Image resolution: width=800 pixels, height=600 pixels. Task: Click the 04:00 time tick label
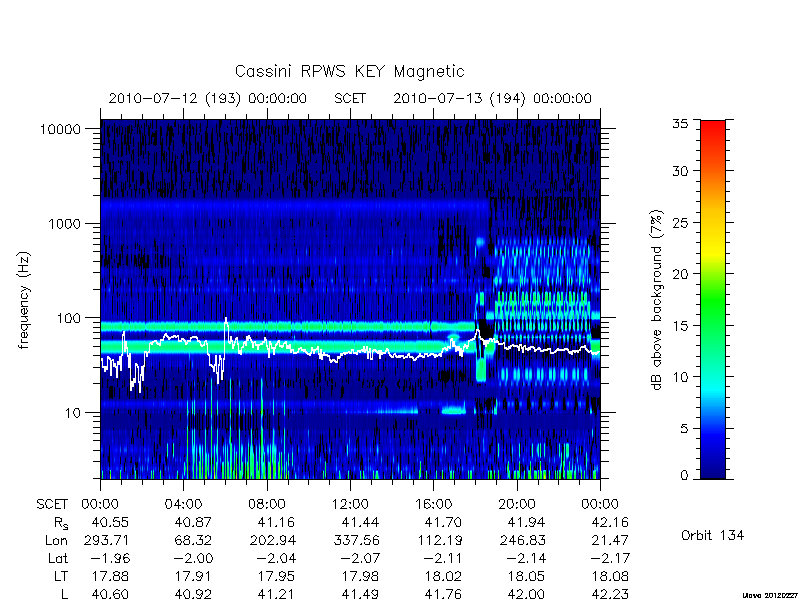pyautogui.click(x=184, y=505)
